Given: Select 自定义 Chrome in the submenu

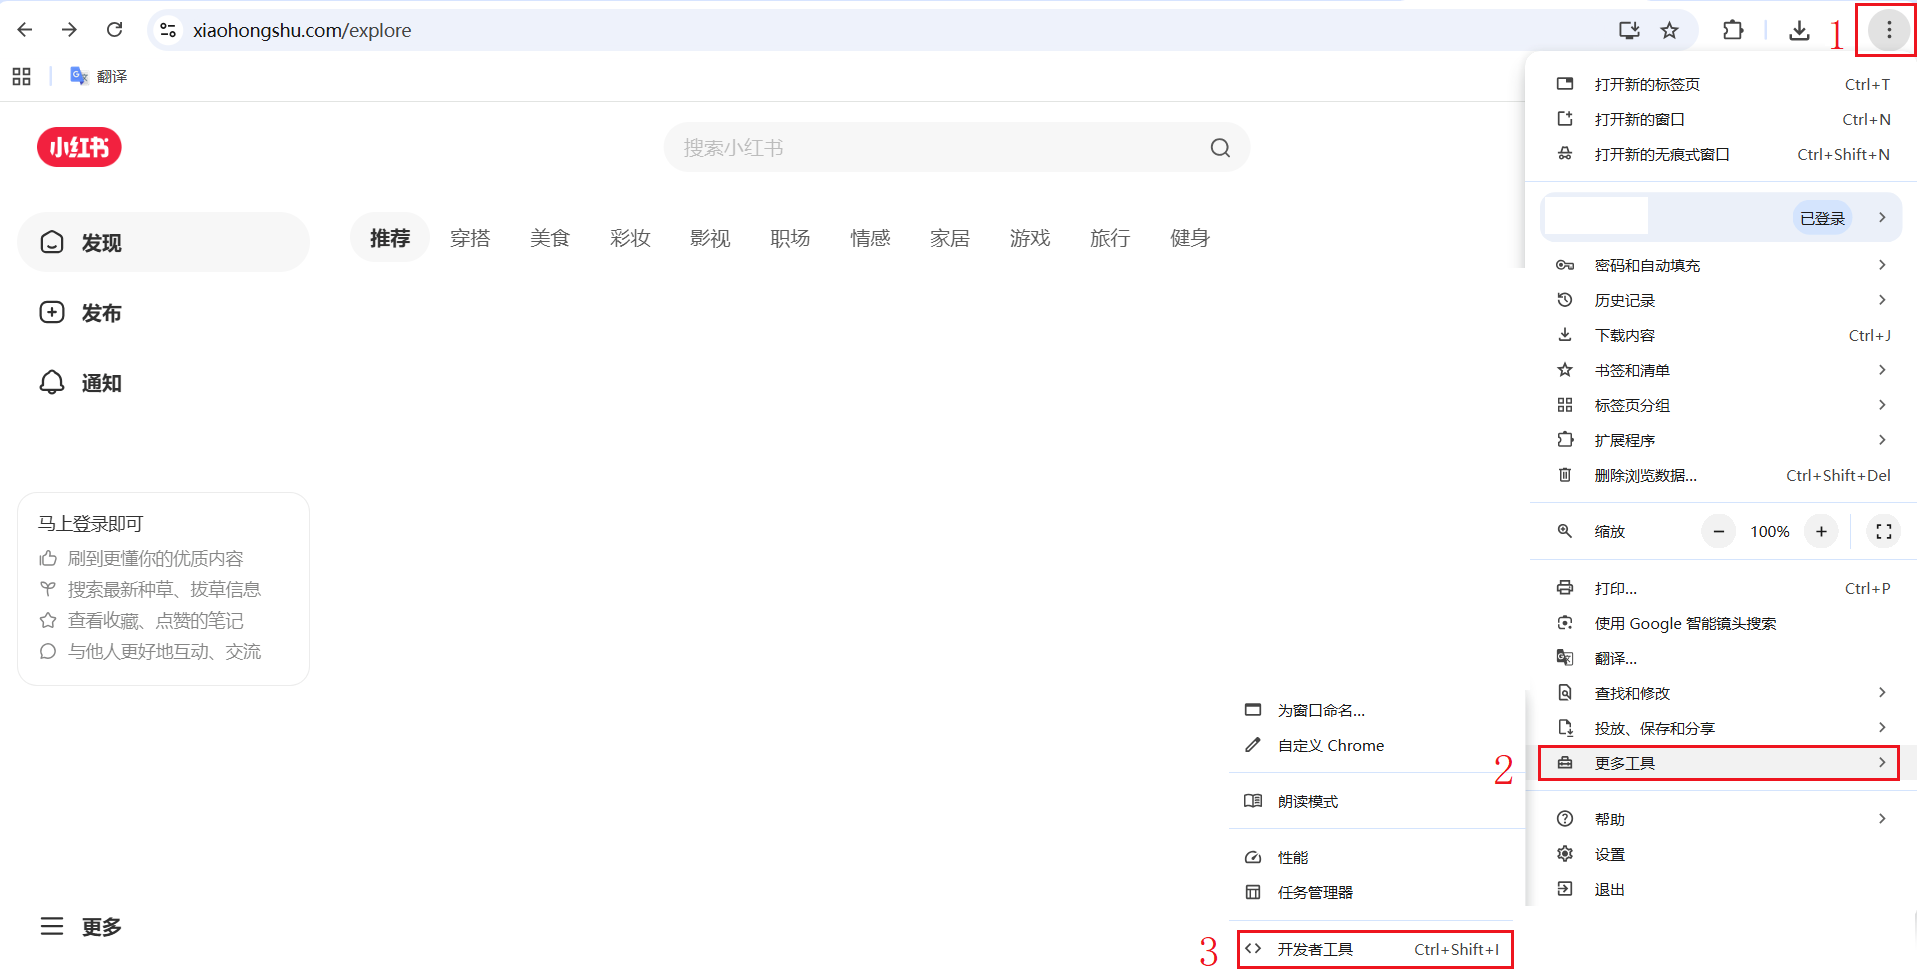Looking at the screenshot, I should (1375, 745).
